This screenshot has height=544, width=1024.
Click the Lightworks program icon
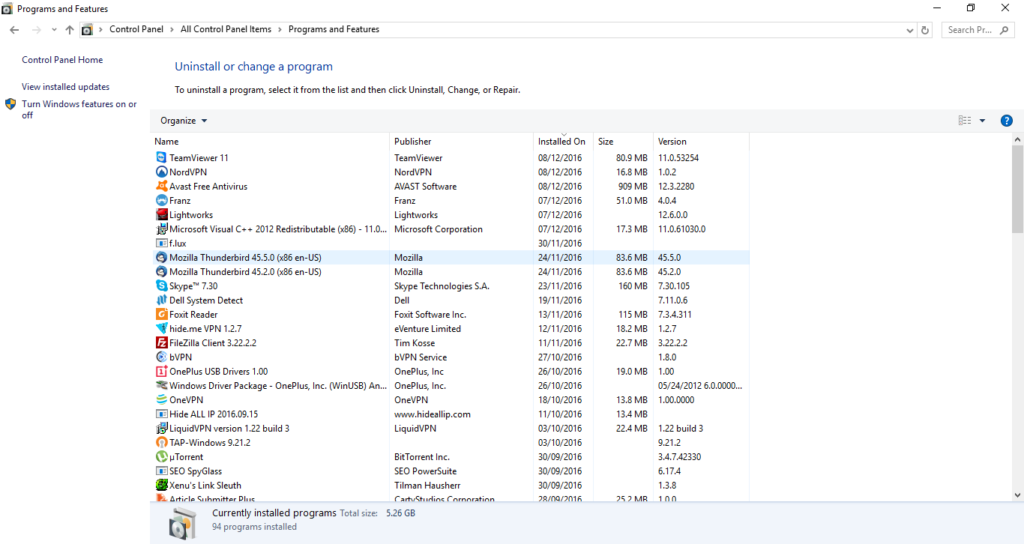(x=161, y=215)
